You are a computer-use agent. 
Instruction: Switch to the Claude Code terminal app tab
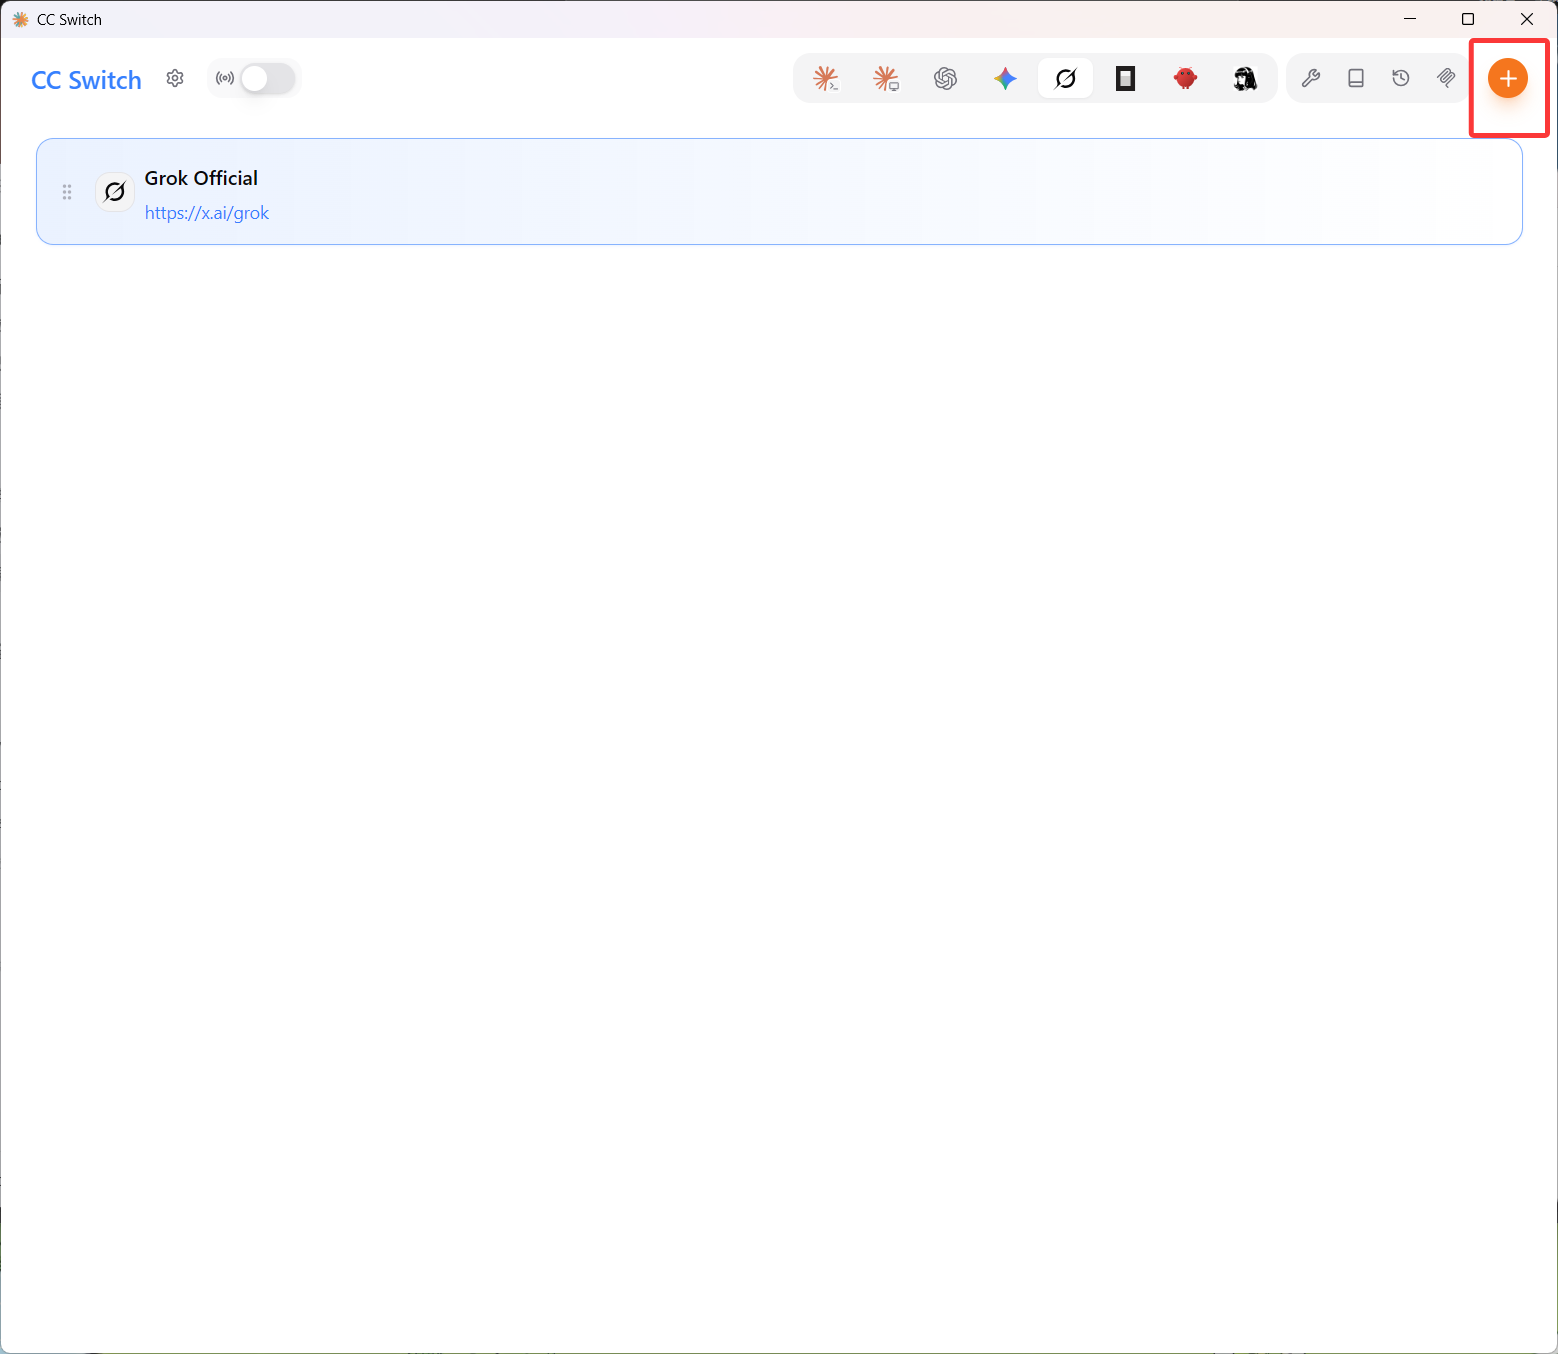click(x=826, y=78)
